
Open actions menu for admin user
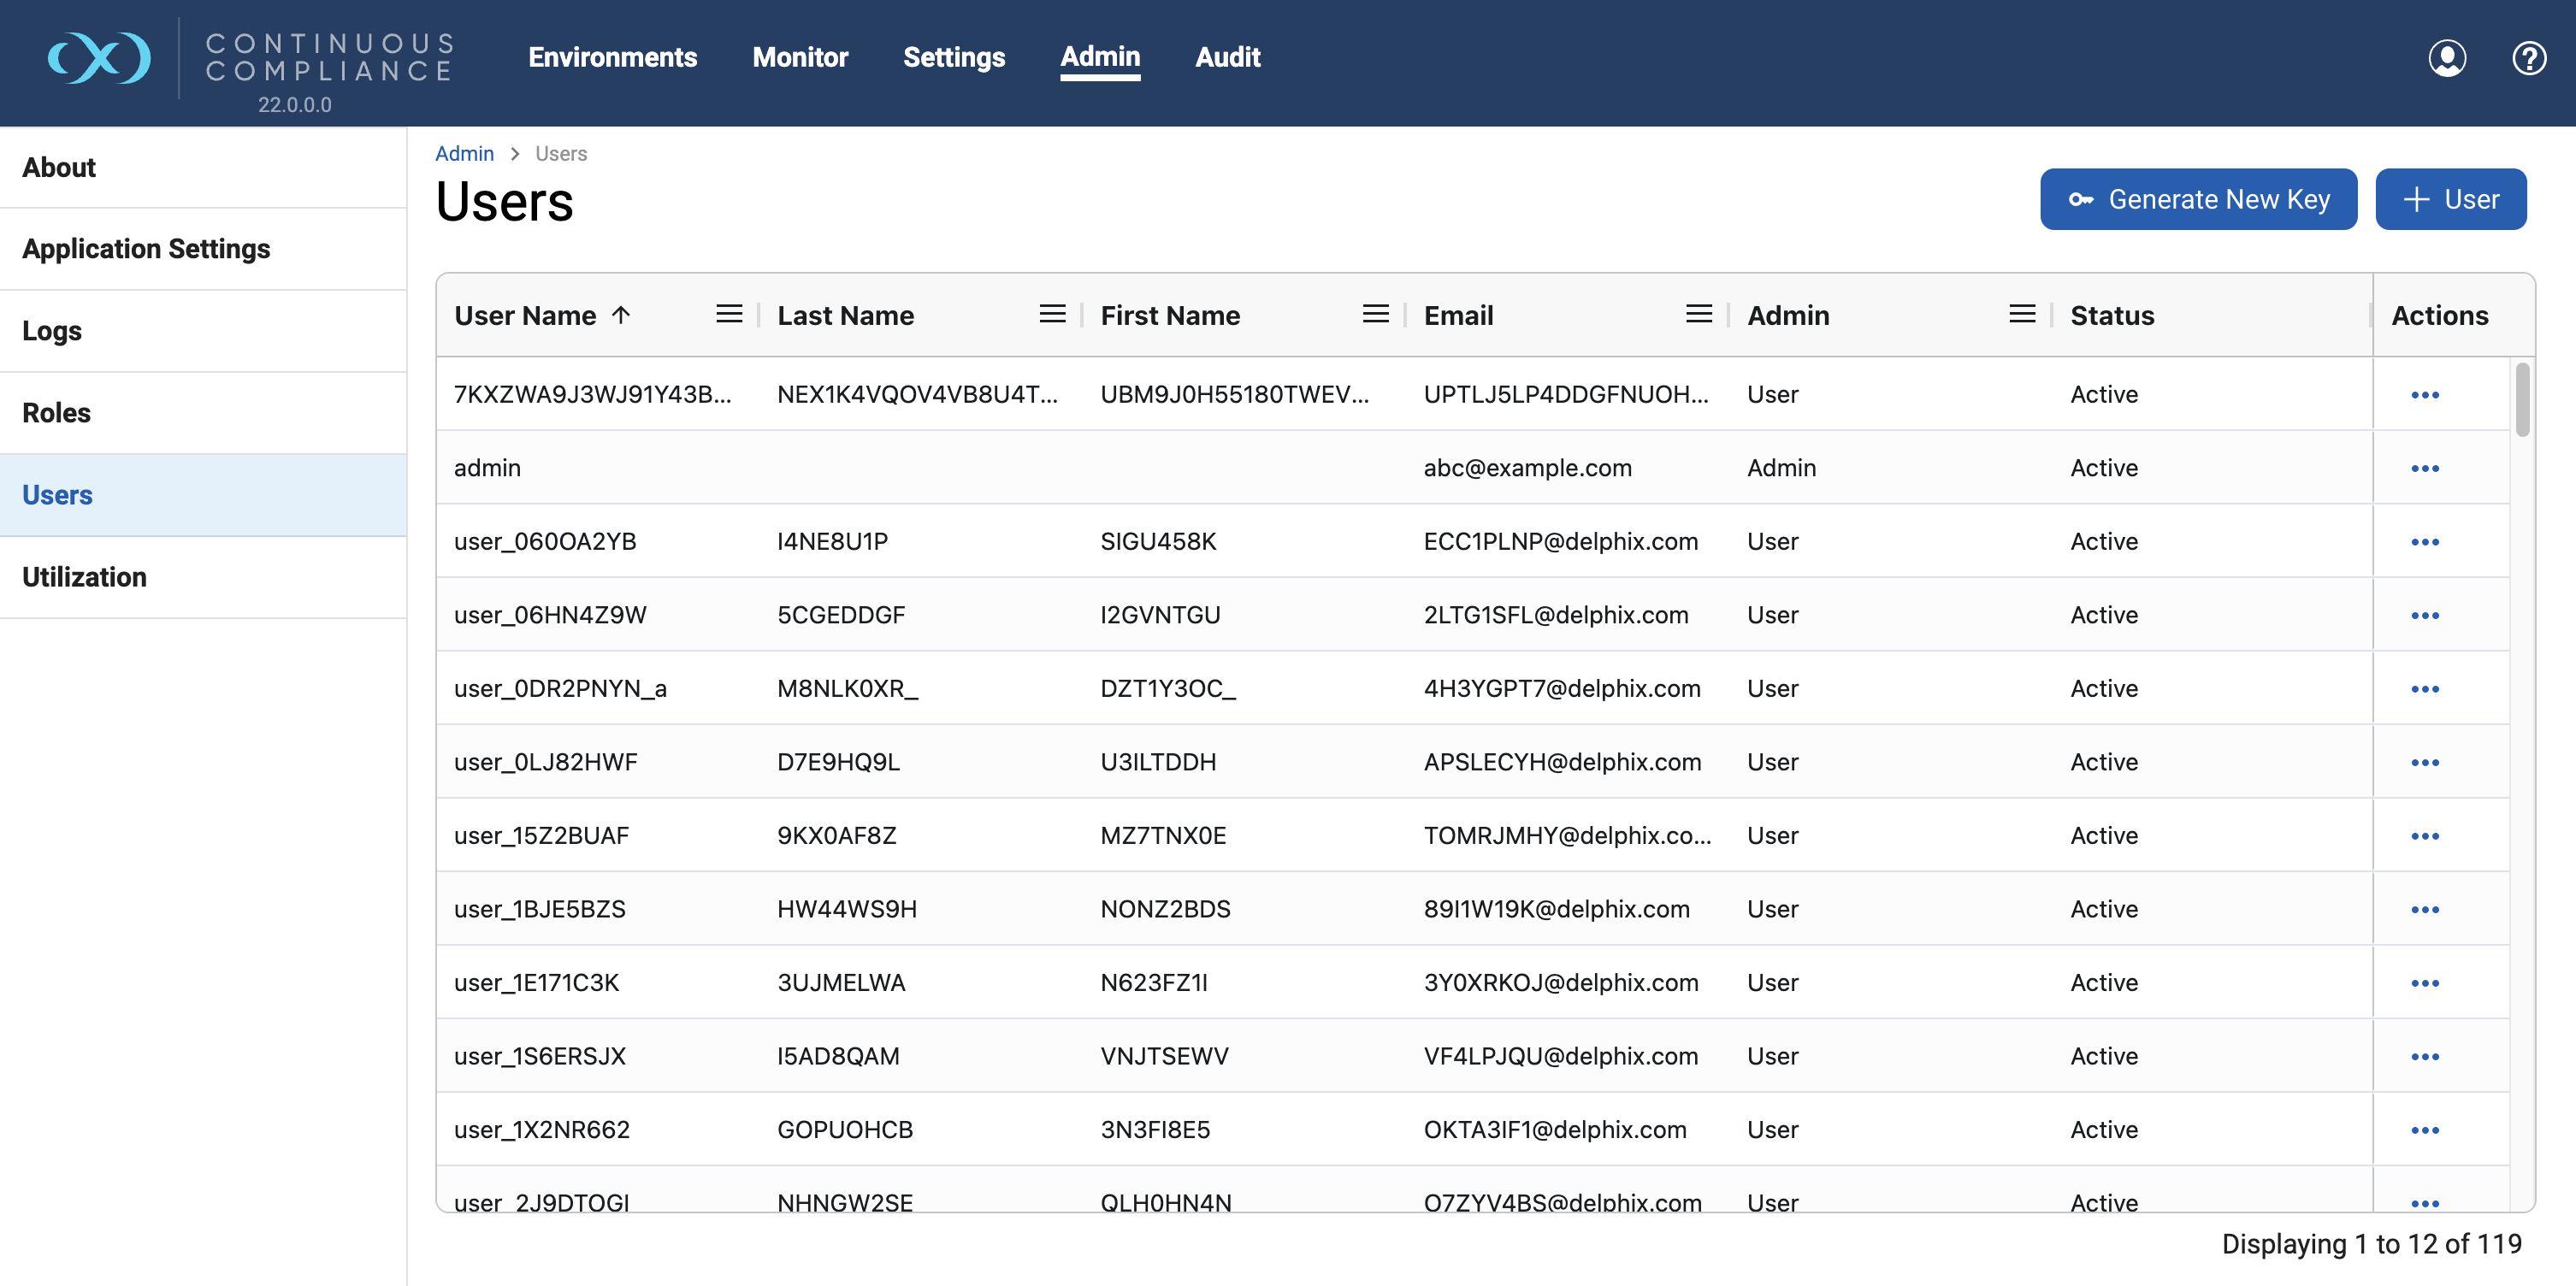coord(2424,468)
